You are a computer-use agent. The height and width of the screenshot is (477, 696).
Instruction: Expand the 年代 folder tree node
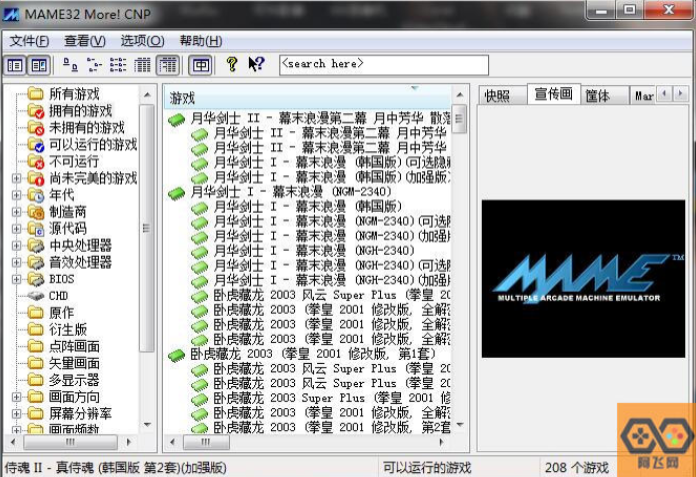pos(16,195)
